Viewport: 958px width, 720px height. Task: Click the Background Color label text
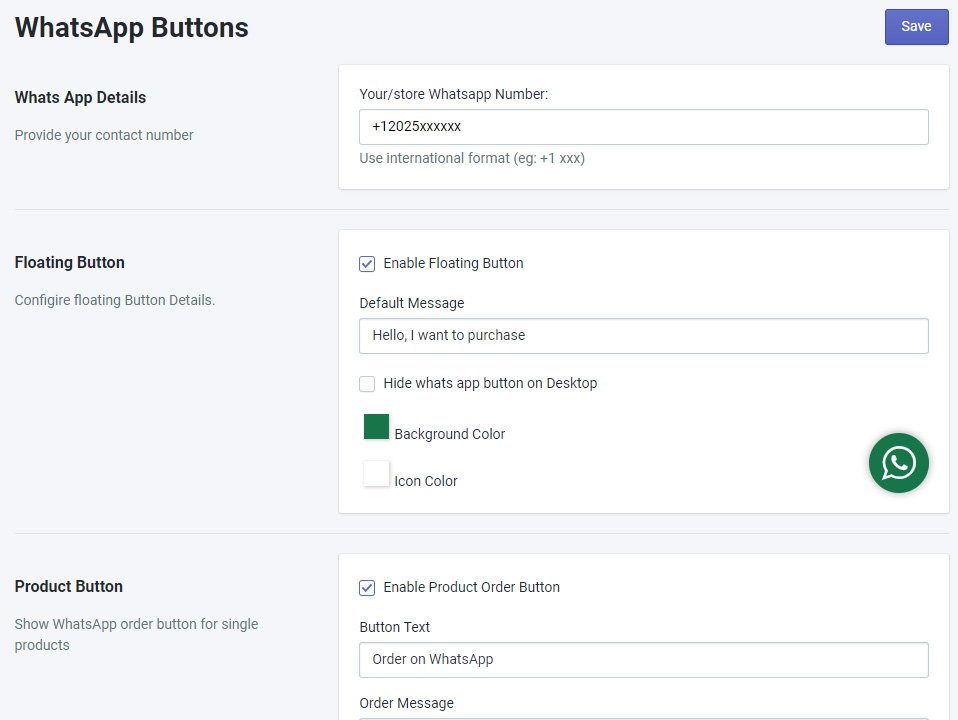point(449,434)
